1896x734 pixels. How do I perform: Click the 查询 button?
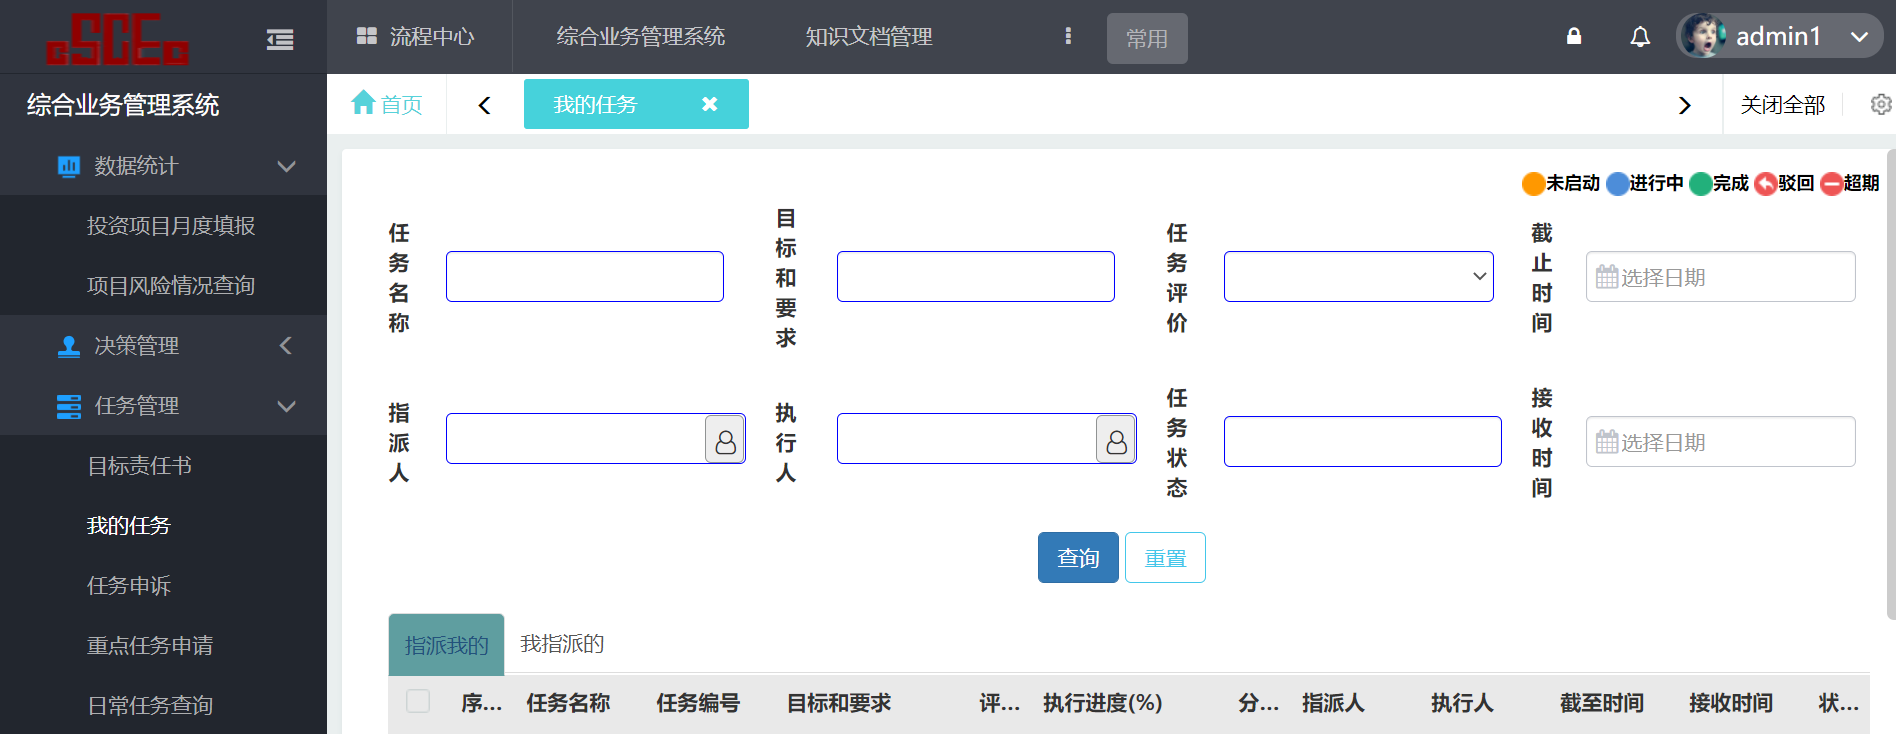1078,558
